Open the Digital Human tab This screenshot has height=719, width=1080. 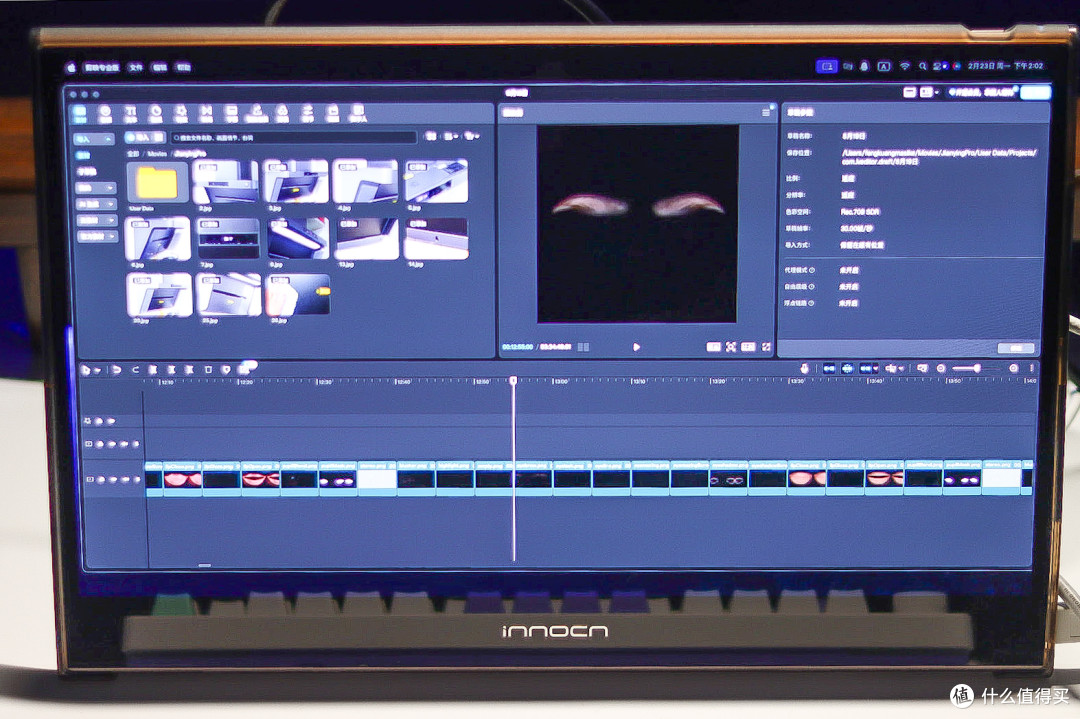coord(357,114)
